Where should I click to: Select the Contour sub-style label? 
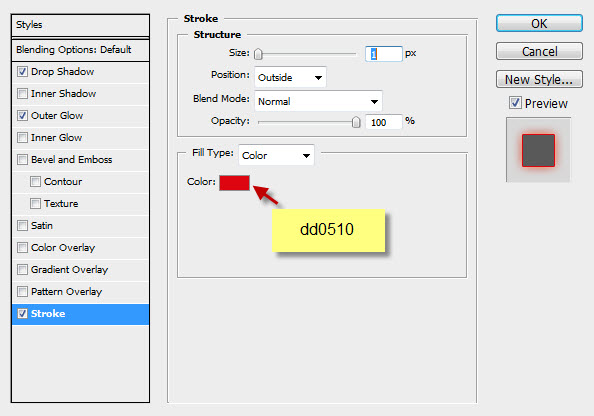[63, 181]
